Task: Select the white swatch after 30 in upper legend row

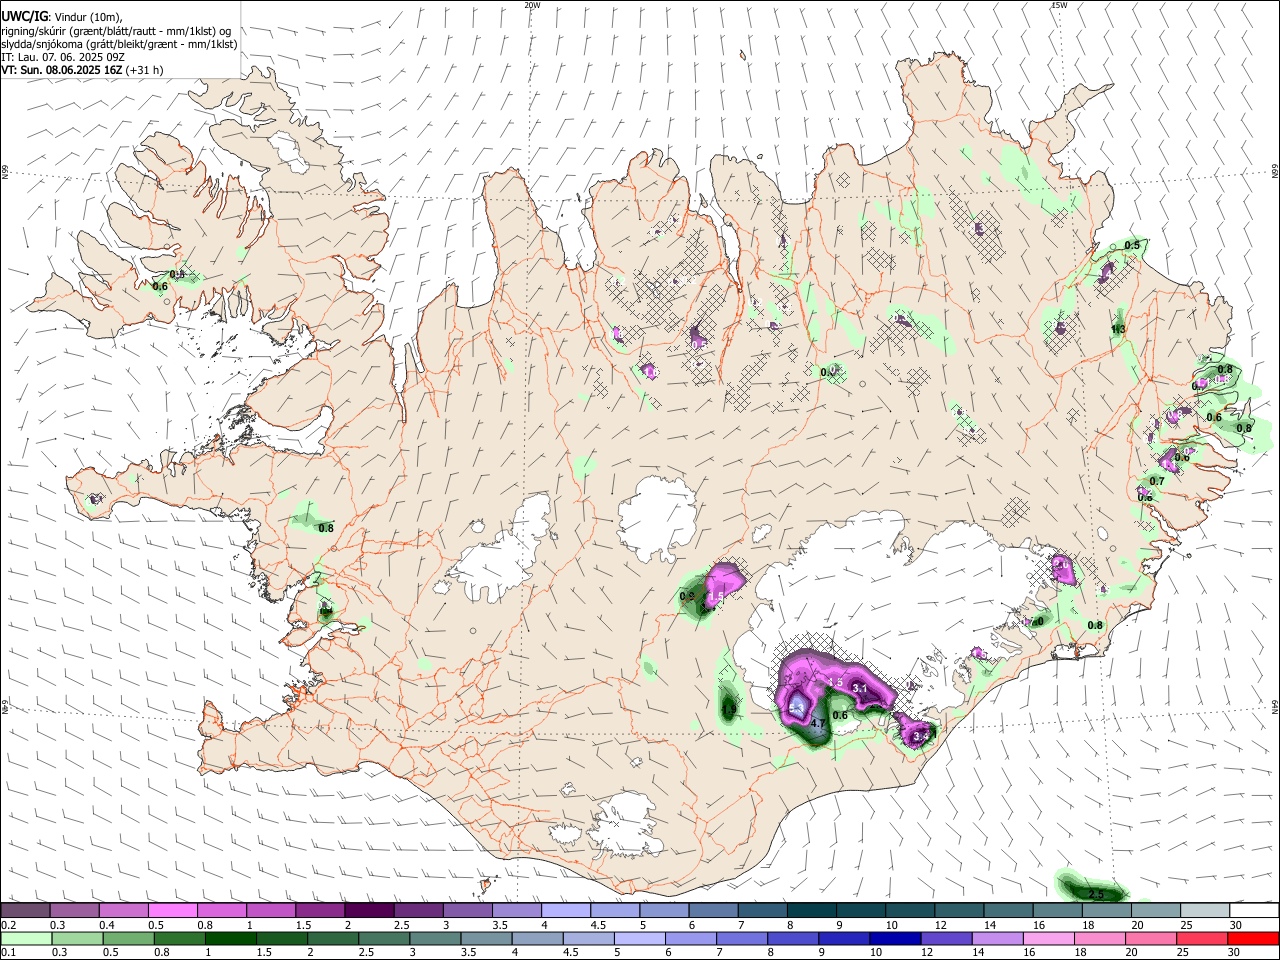Action: [x=1255, y=910]
